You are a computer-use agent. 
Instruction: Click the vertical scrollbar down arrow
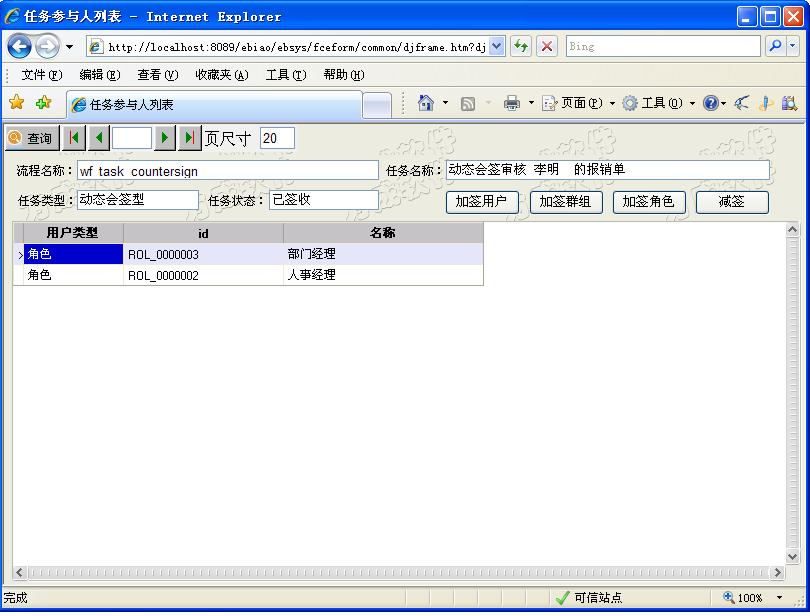[x=792, y=556]
